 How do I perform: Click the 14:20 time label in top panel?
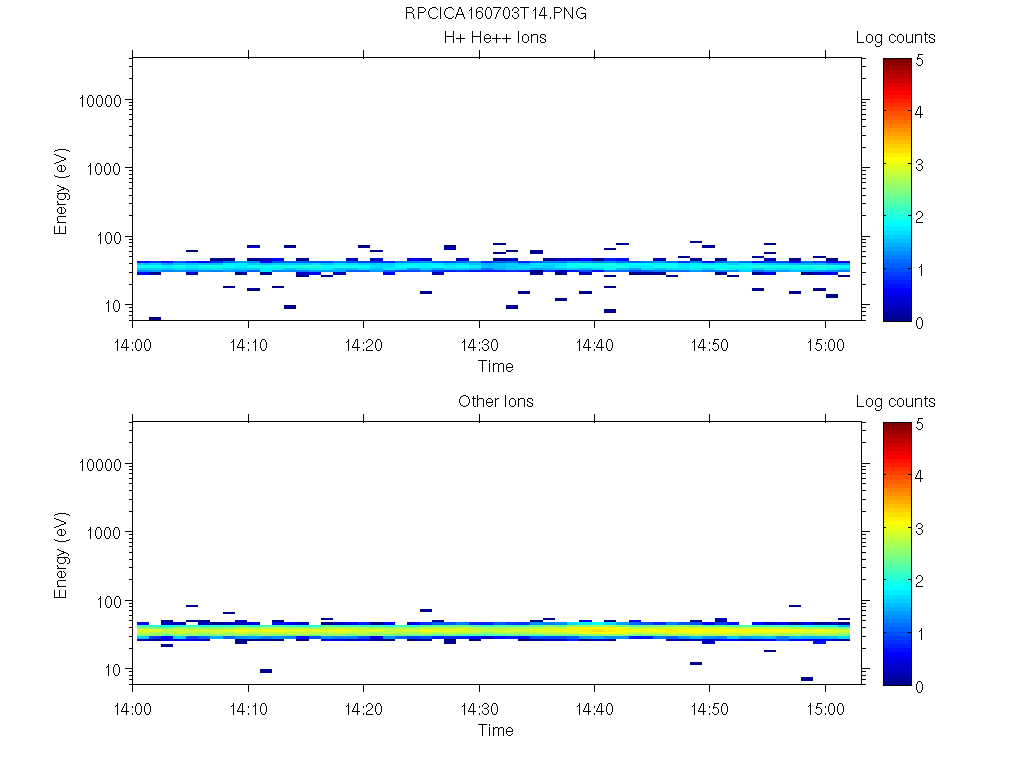364,345
